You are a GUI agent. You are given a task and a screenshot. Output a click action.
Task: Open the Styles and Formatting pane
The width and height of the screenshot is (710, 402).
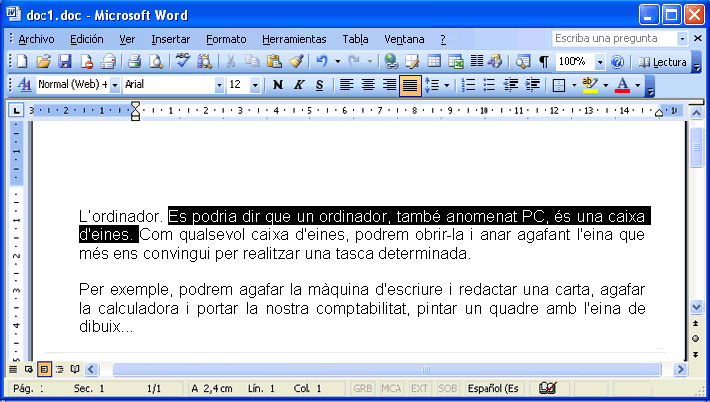pyautogui.click(x=24, y=85)
